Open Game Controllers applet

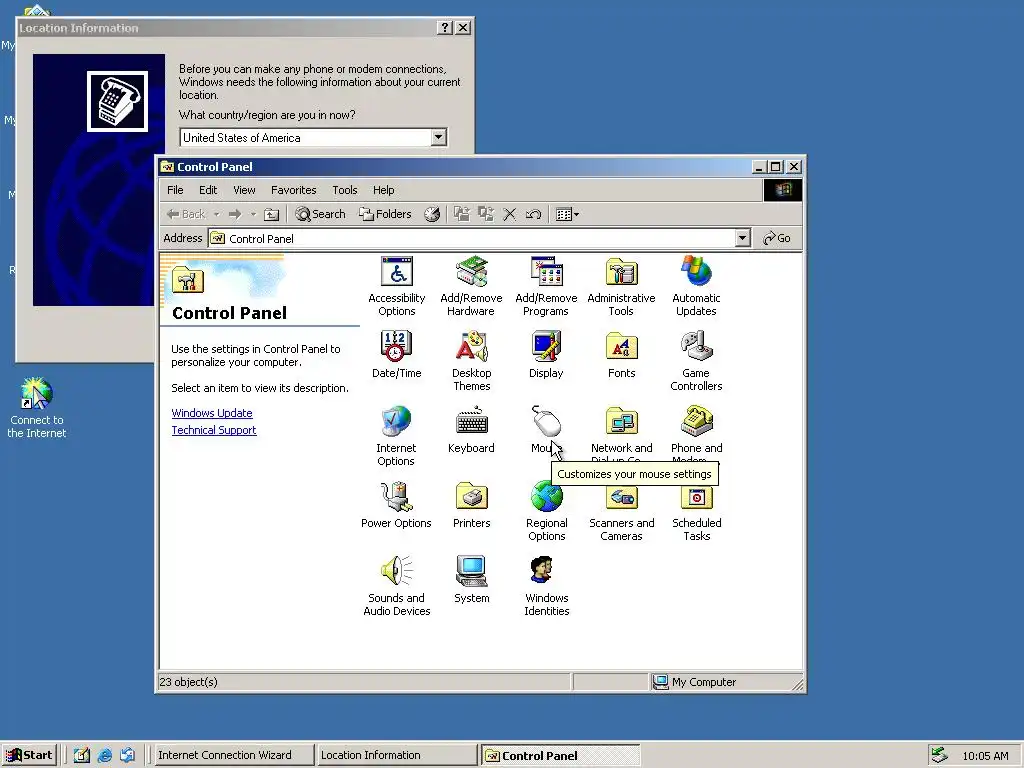coord(696,361)
